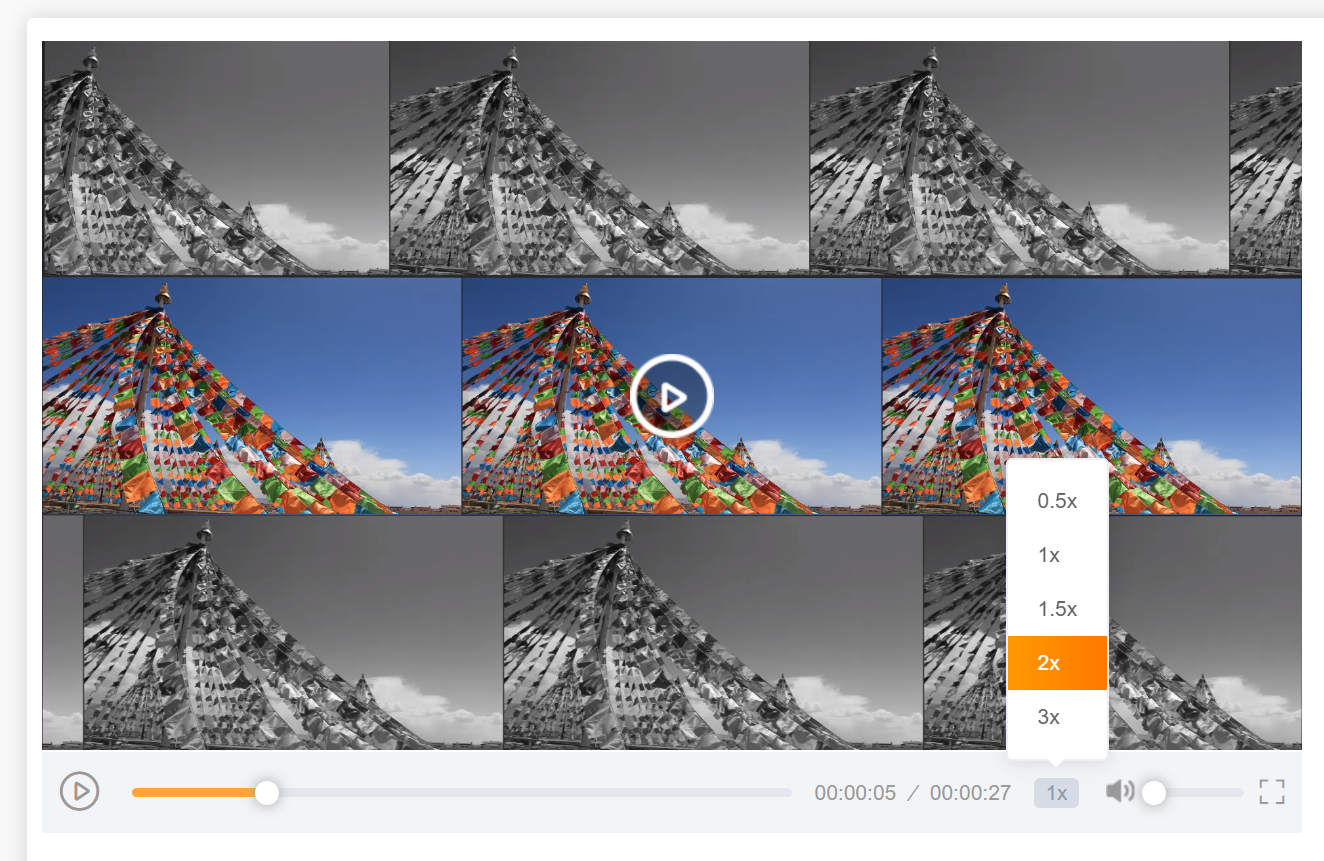Choose 1.5x playback speed
1324x861 pixels.
[x=1057, y=609]
